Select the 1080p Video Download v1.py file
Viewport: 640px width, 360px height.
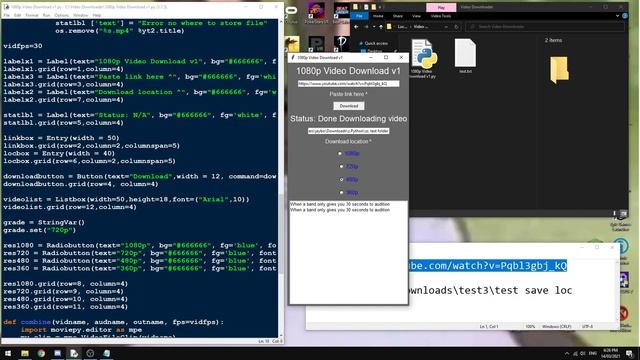[423, 58]
